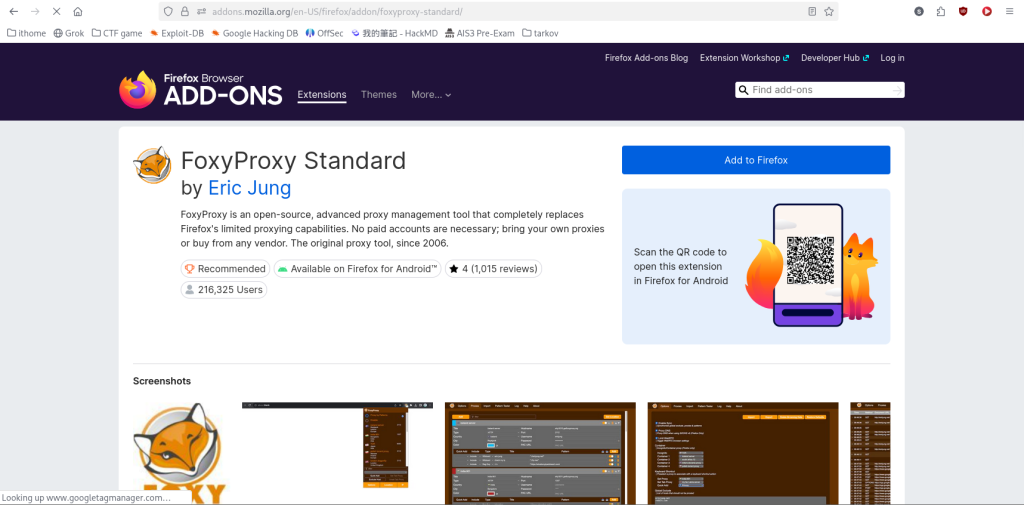Expand the More... dropdown menu
Viewport: 1024px width, 505px height.
pos(431,95)
